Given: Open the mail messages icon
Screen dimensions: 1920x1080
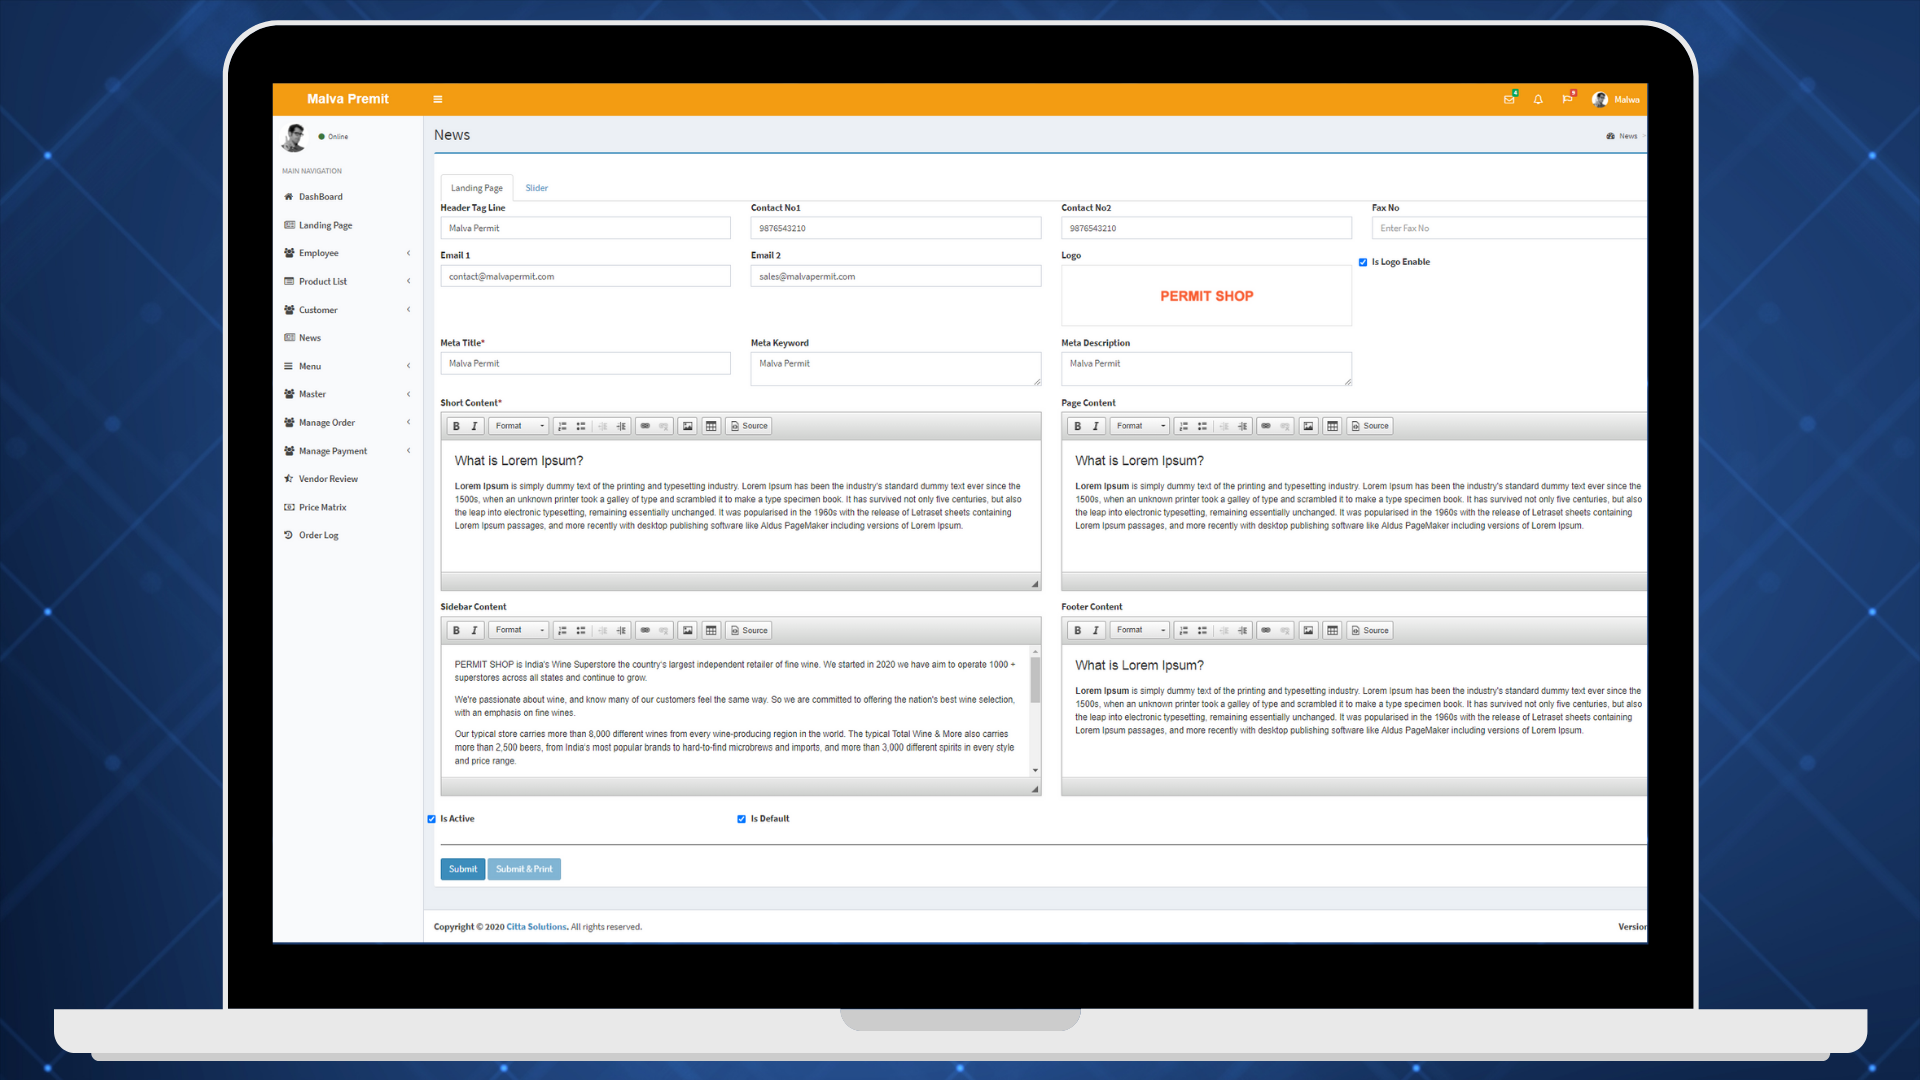Looking at the screenshot, I should (x=1509, y=99).
